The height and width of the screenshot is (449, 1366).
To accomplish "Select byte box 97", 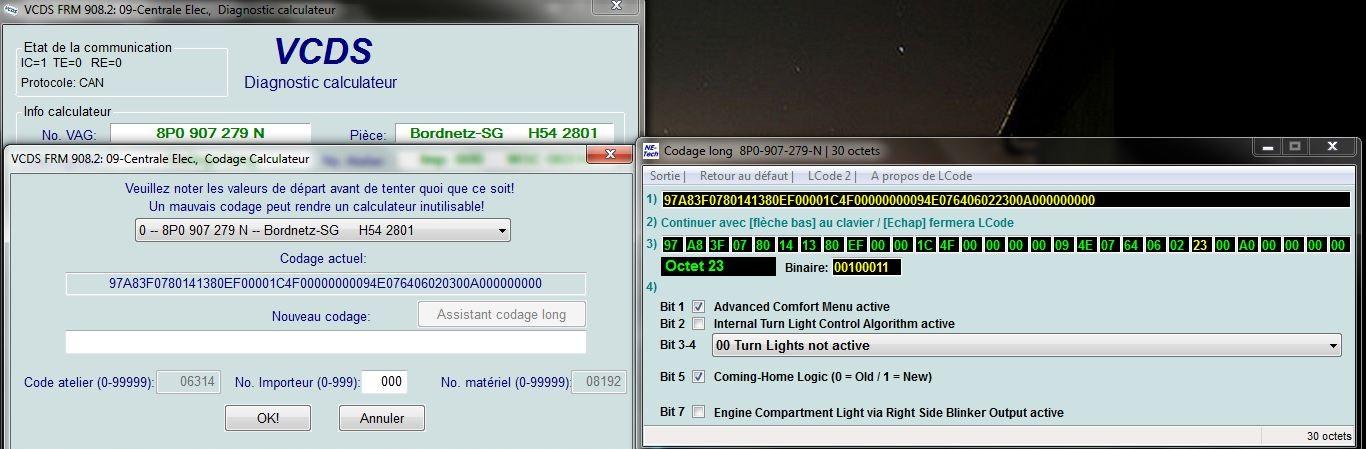I will point(672,244).
